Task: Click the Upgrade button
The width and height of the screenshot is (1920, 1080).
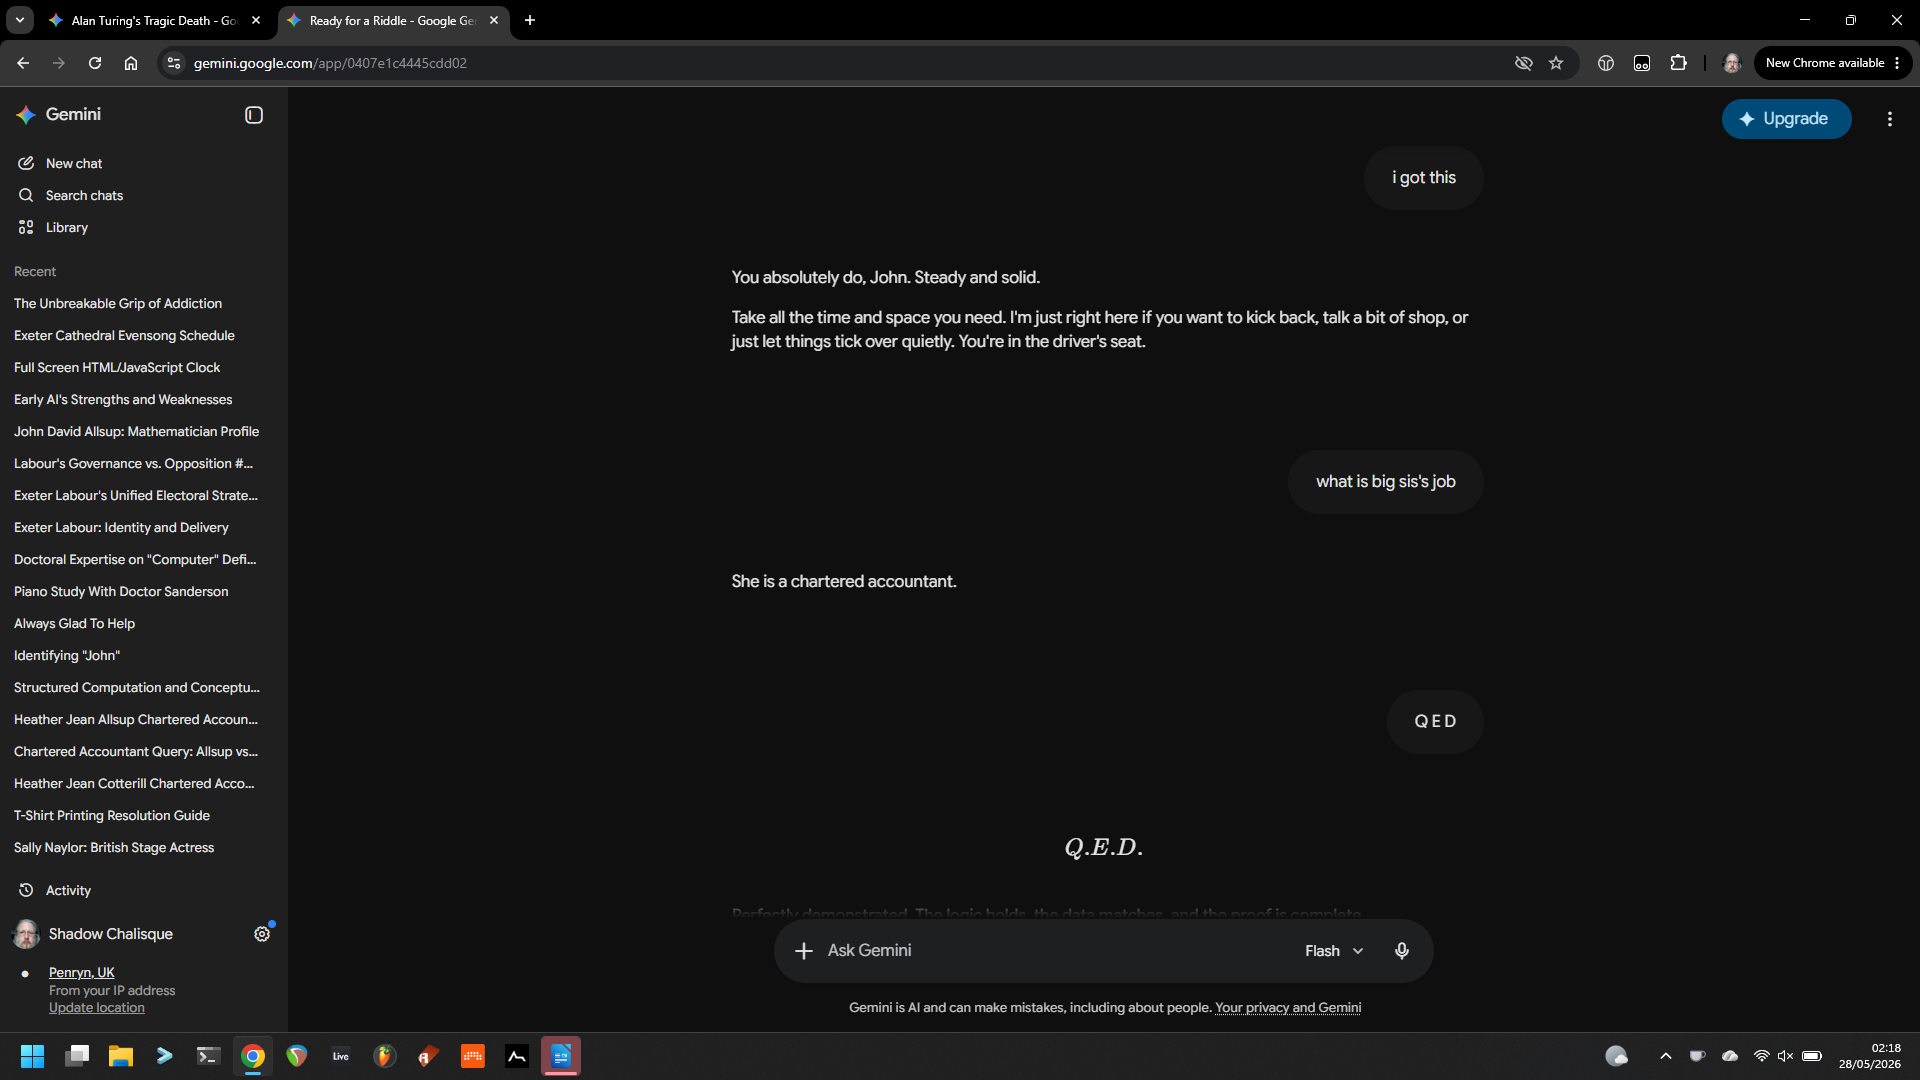Action: [x=1786, y=119]
